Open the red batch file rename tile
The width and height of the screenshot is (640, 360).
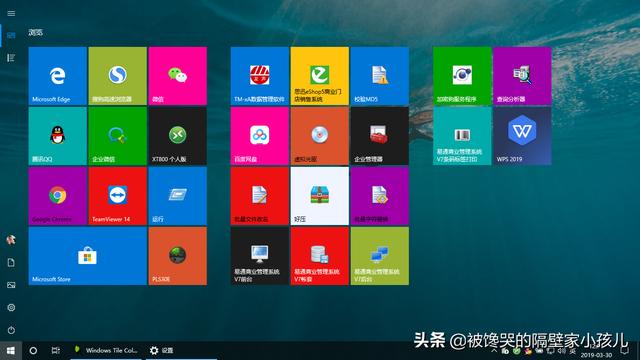click(x=260, y=196)
